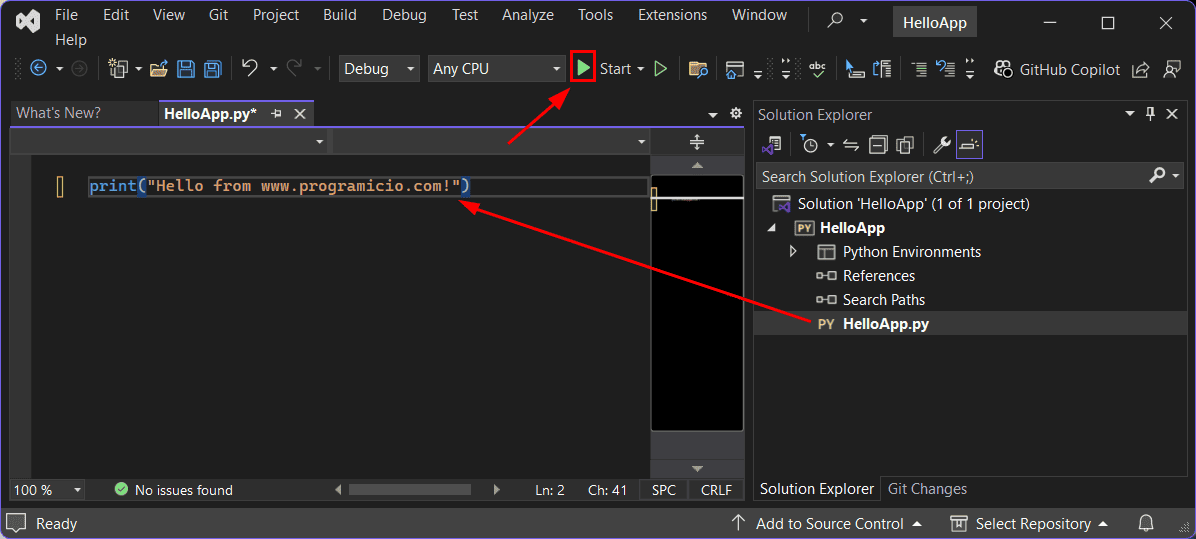This screenshot has height=539, width=1196.
Task: Open the Solution Explorer window position dropdown
Action: coord(1130,114)
